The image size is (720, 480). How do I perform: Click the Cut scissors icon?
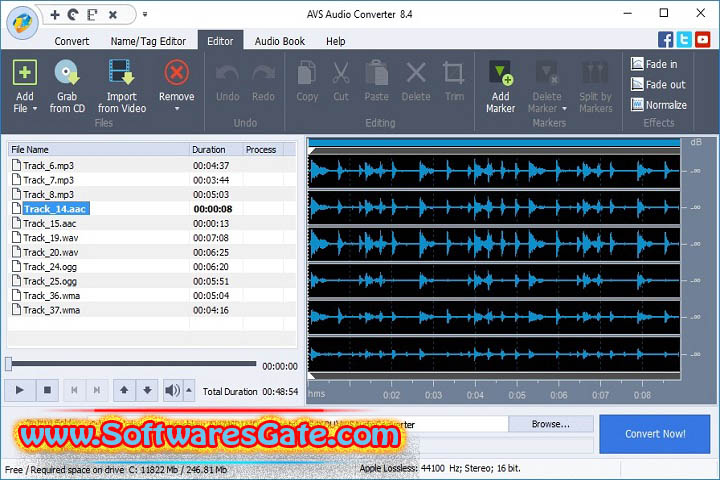[x=341, y=73]
